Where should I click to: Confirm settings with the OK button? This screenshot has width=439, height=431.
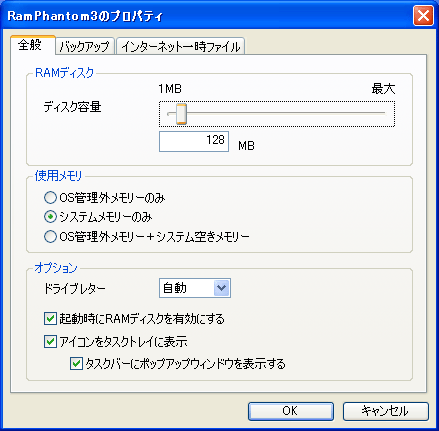coord(291,411)
